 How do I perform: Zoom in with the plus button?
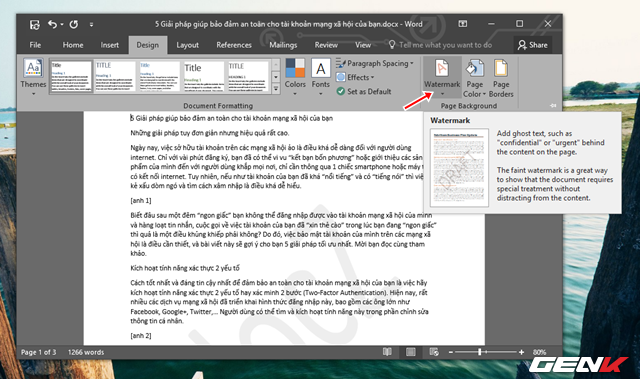pos(521,352)
